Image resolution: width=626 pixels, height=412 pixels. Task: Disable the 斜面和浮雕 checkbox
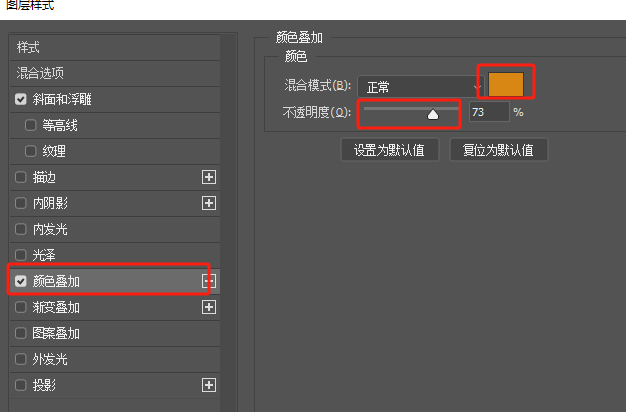(x=21, y=99)
